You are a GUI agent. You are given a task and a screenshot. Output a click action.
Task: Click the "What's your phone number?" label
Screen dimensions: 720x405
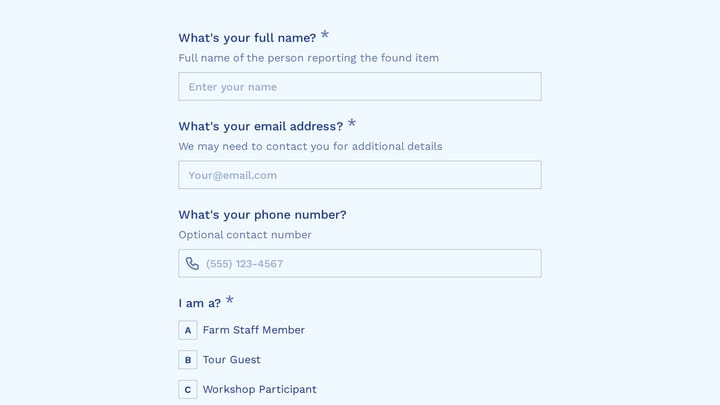pos(262,215)
